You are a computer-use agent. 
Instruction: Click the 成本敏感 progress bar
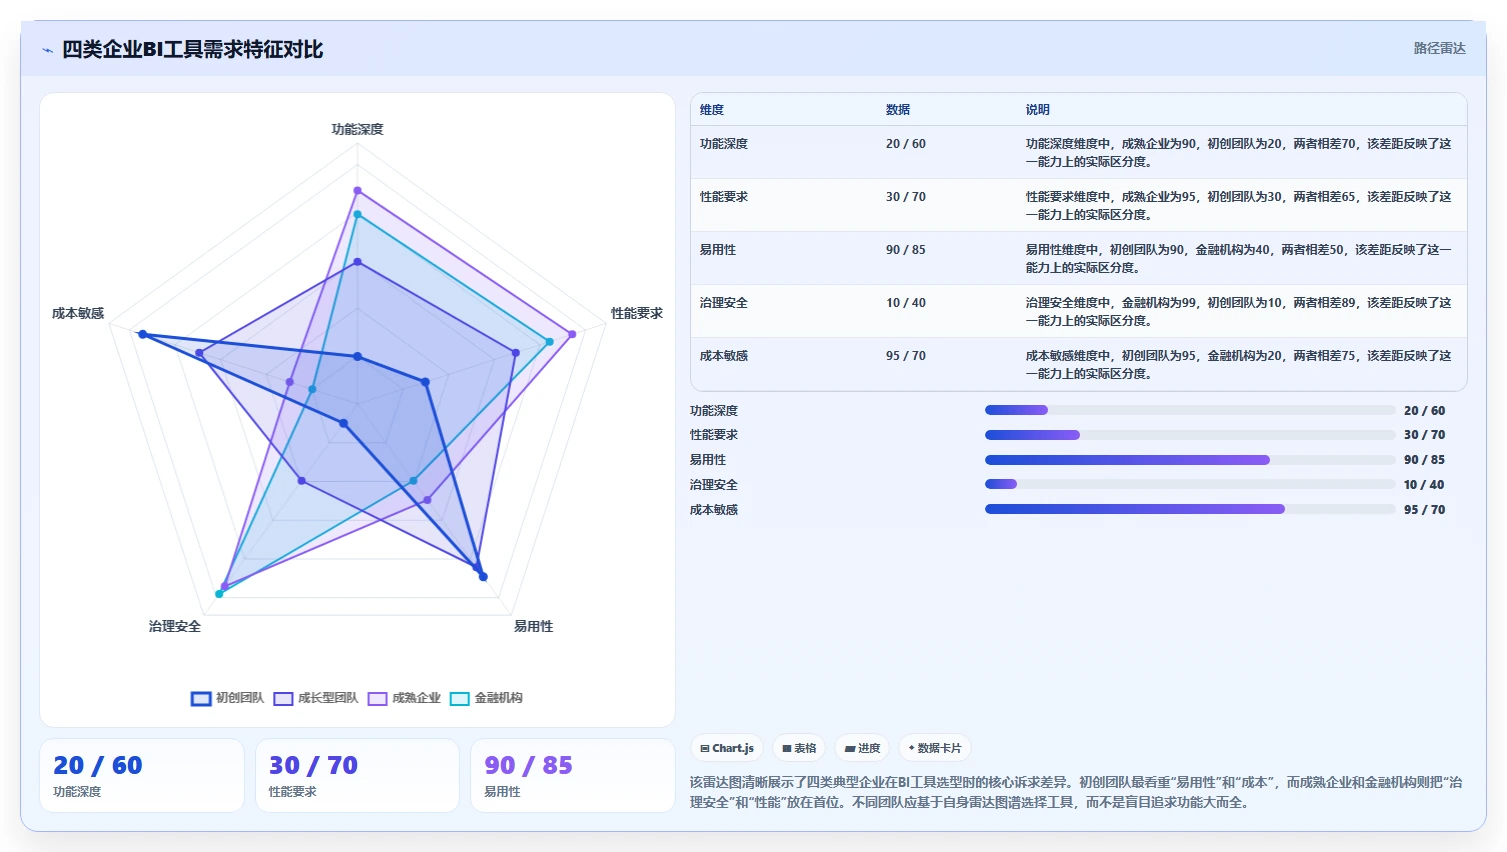(x=1190, y=509)
